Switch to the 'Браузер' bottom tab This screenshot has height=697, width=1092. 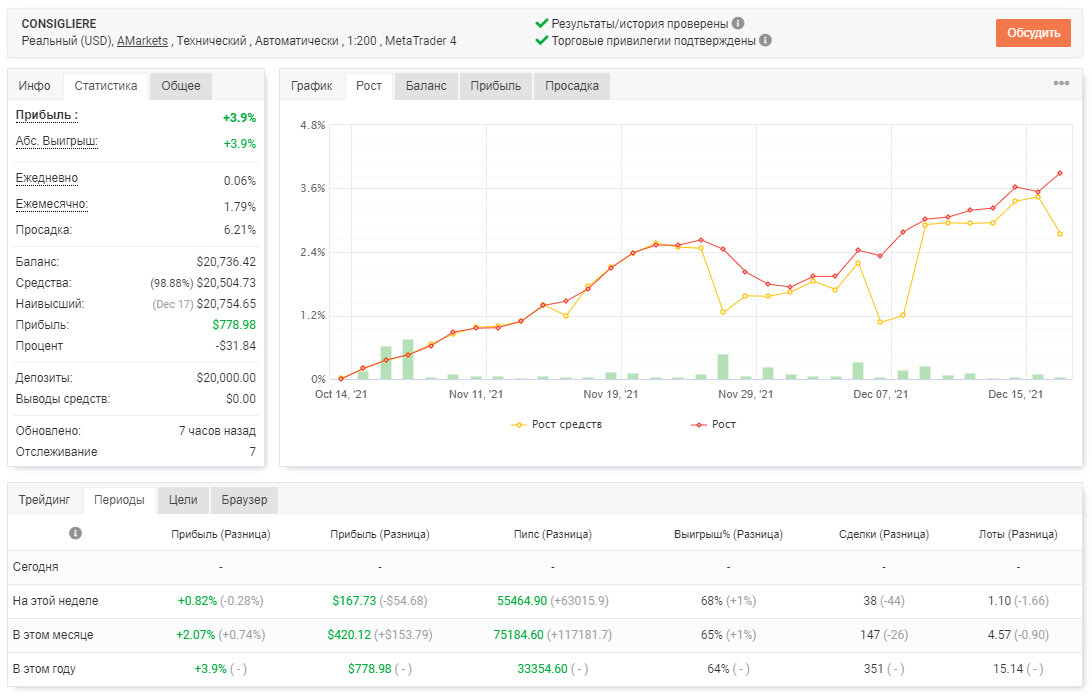click(x=244, y=500)
